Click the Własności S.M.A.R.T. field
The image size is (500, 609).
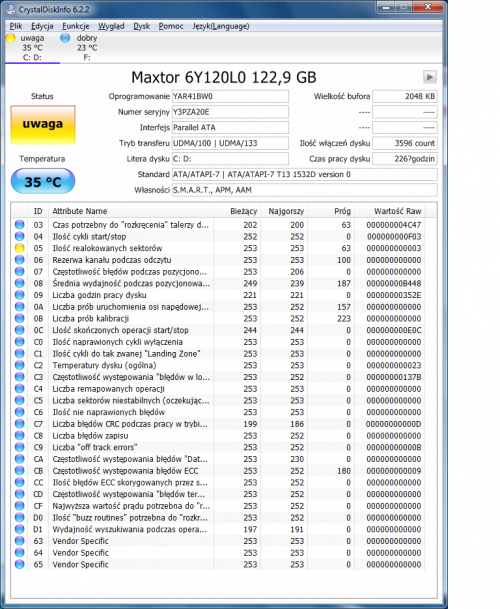(305, 190)
